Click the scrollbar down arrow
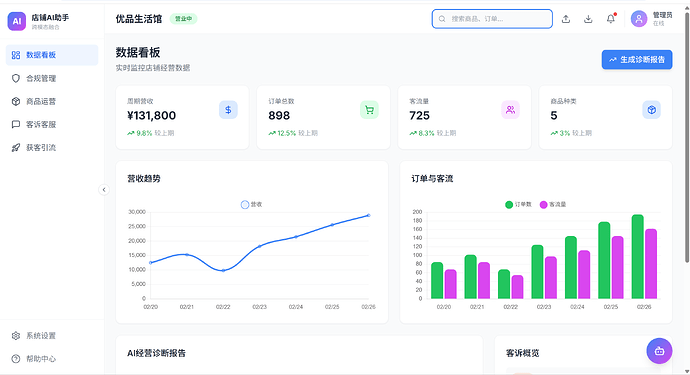 tap(687, 372)
